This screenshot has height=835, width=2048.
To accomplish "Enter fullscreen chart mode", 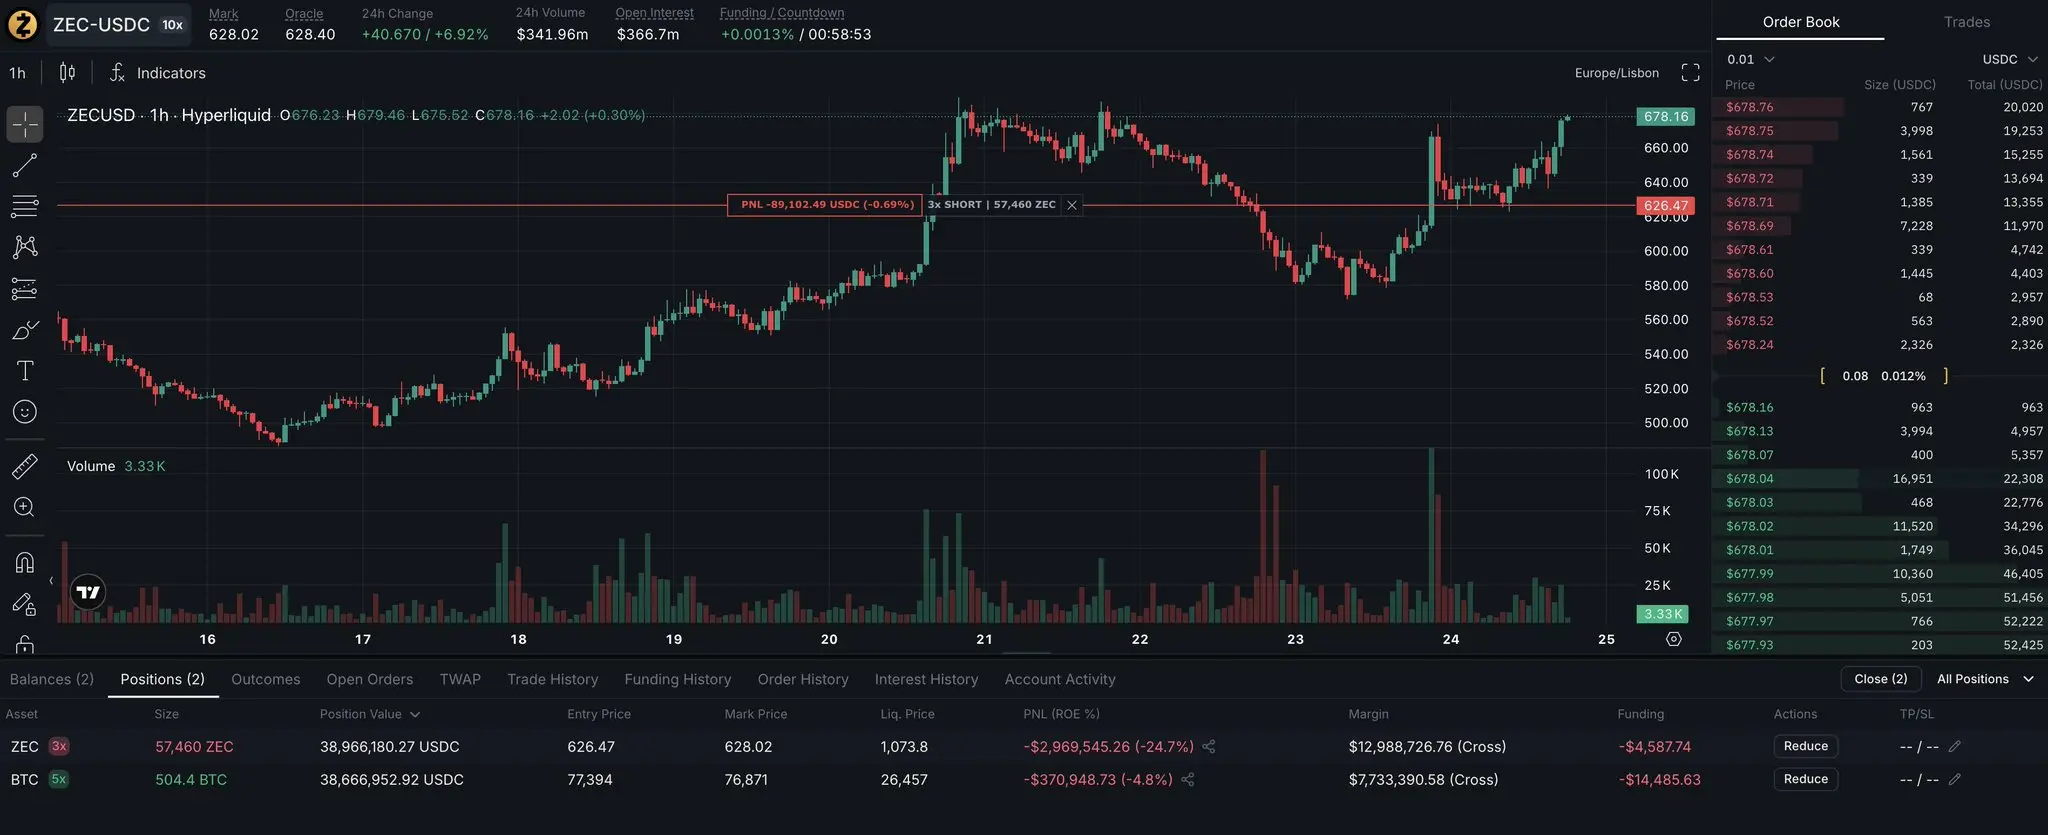I will coord(1690,72).
